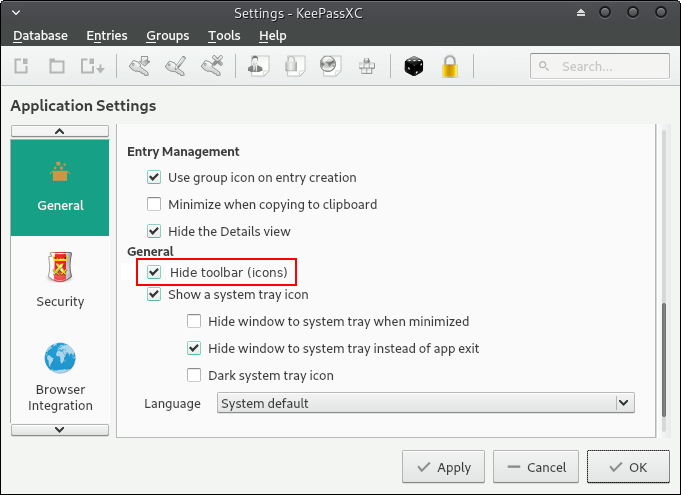Uncheck Hide the Details view
681x495 pixels.
pos(154,231)
